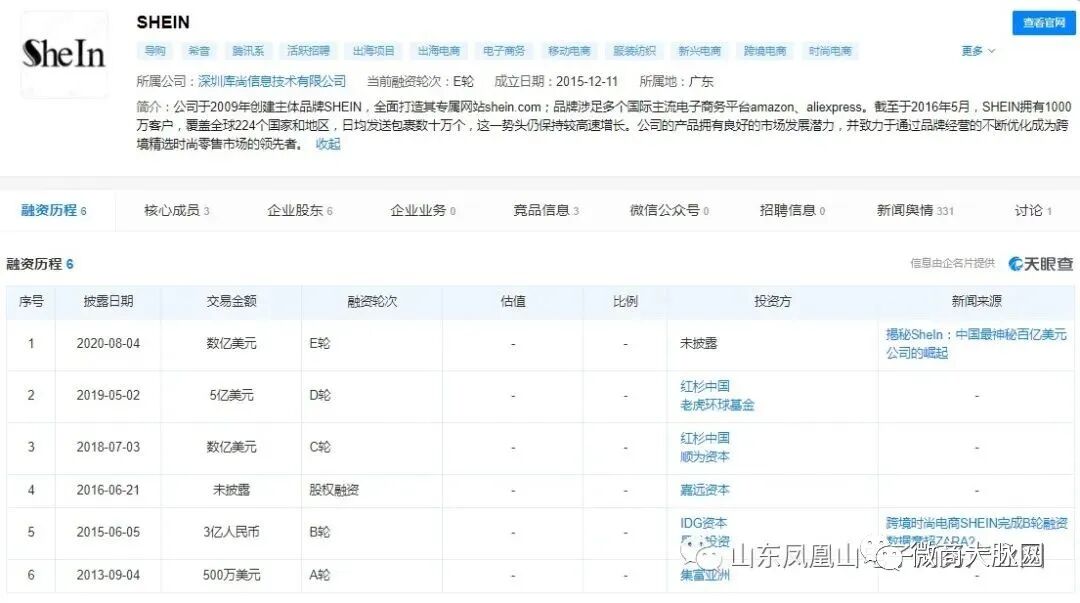The image size is (1080, 603).
Task: Select the 活跃招聘 tag
Action: pos(308,51)
